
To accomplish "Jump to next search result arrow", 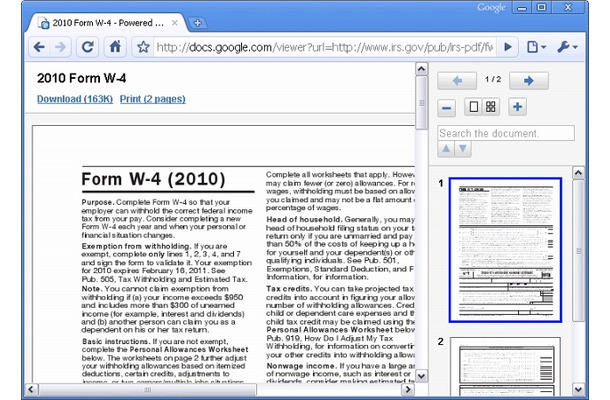I will pyautogui.click(x=463, y=149).
